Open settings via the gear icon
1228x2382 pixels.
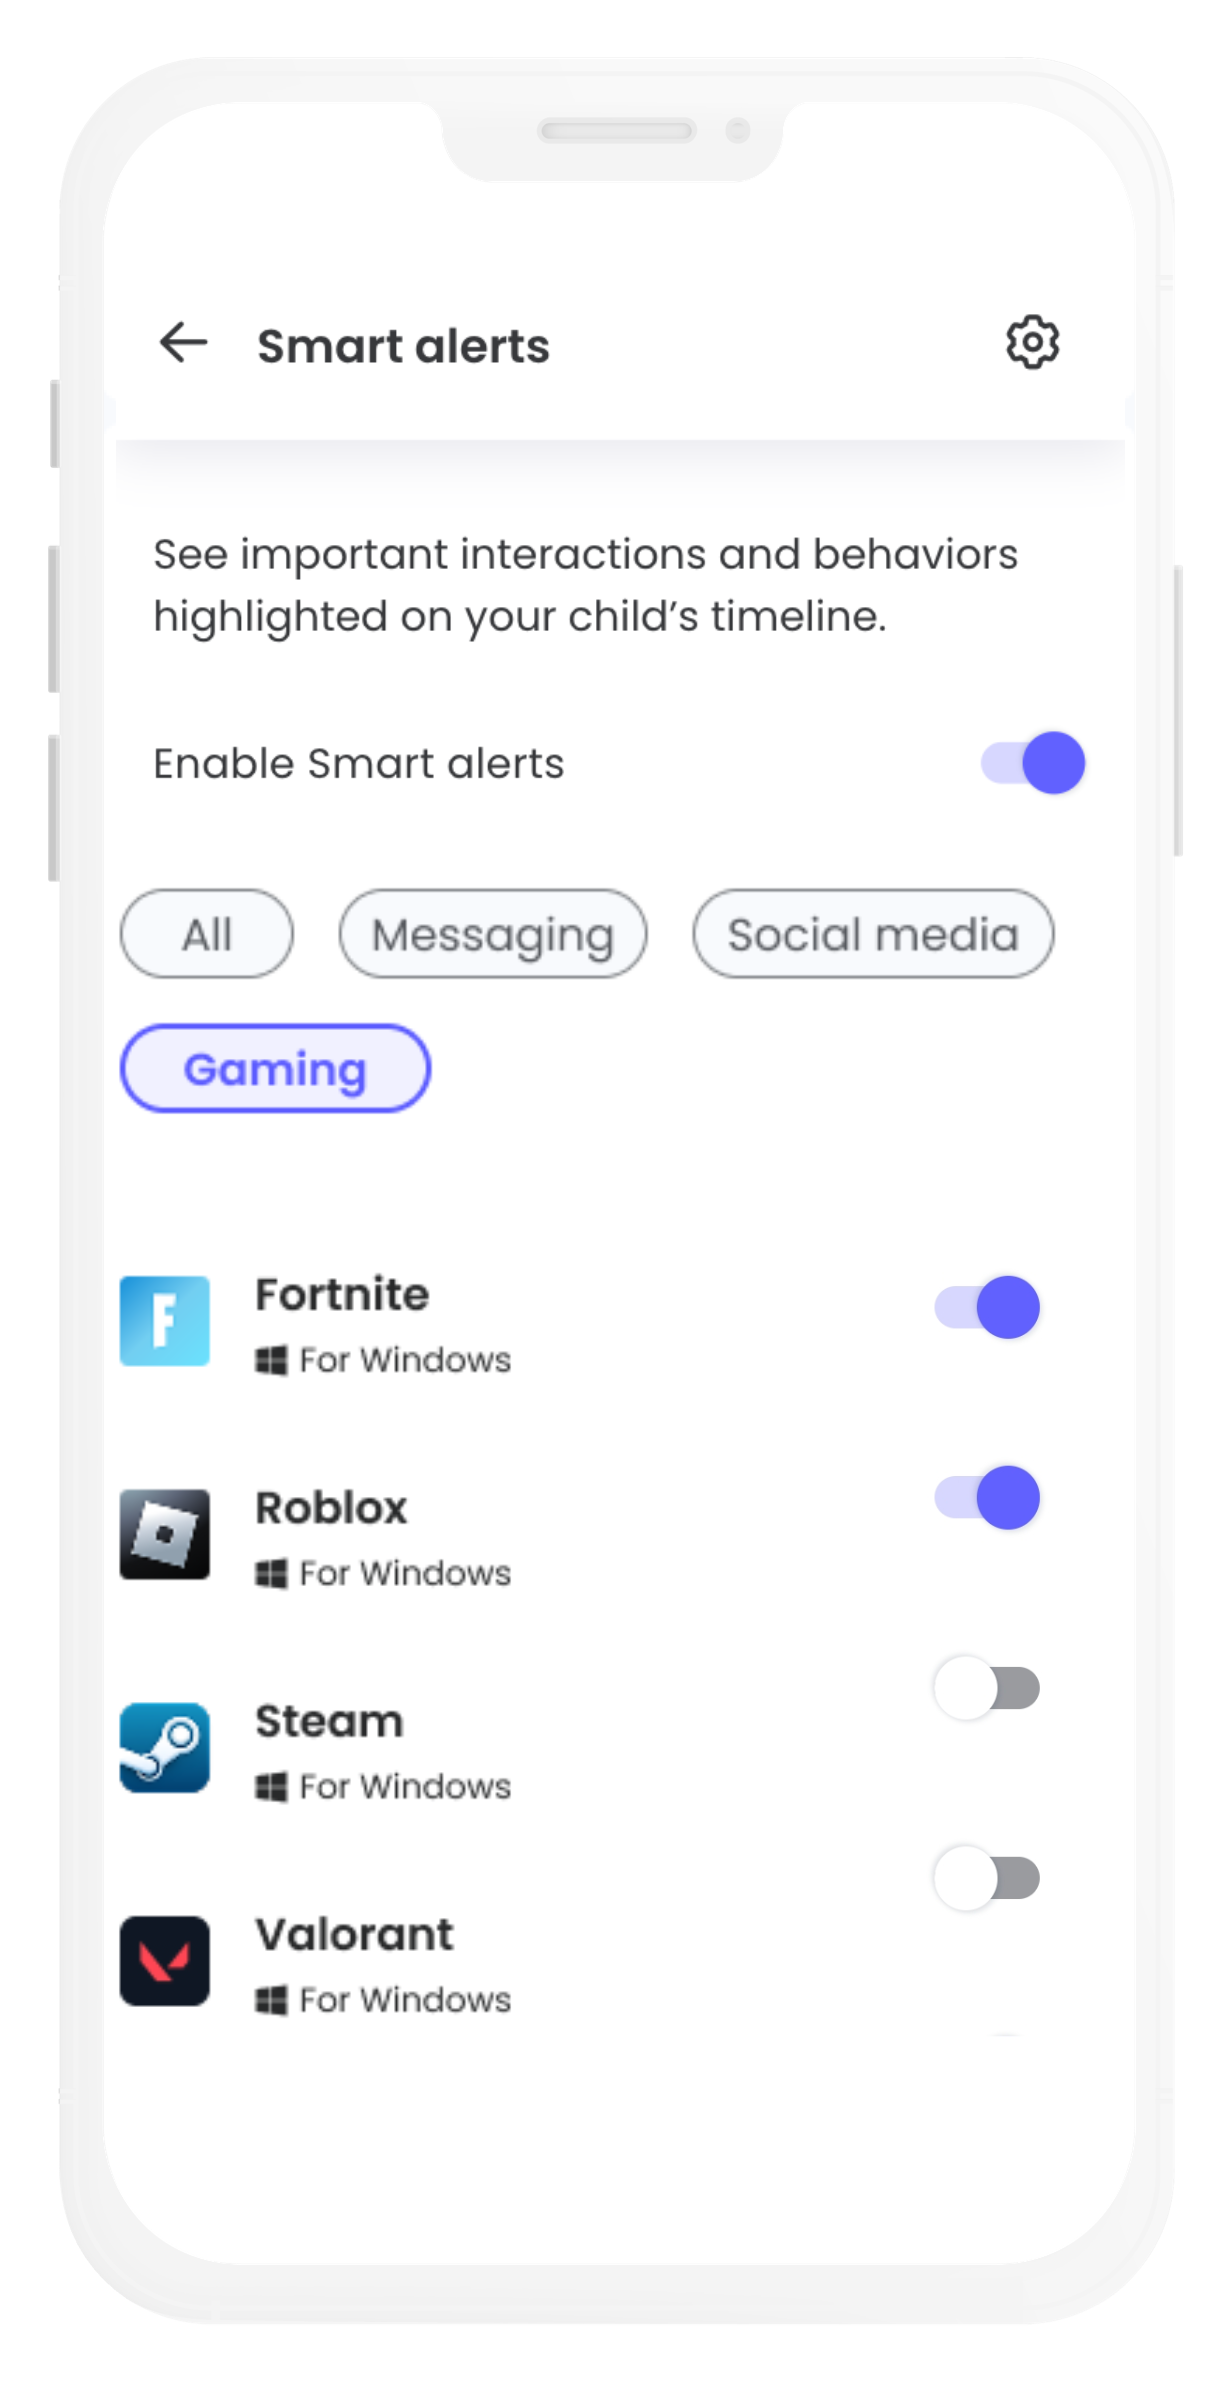(1032, 343)
